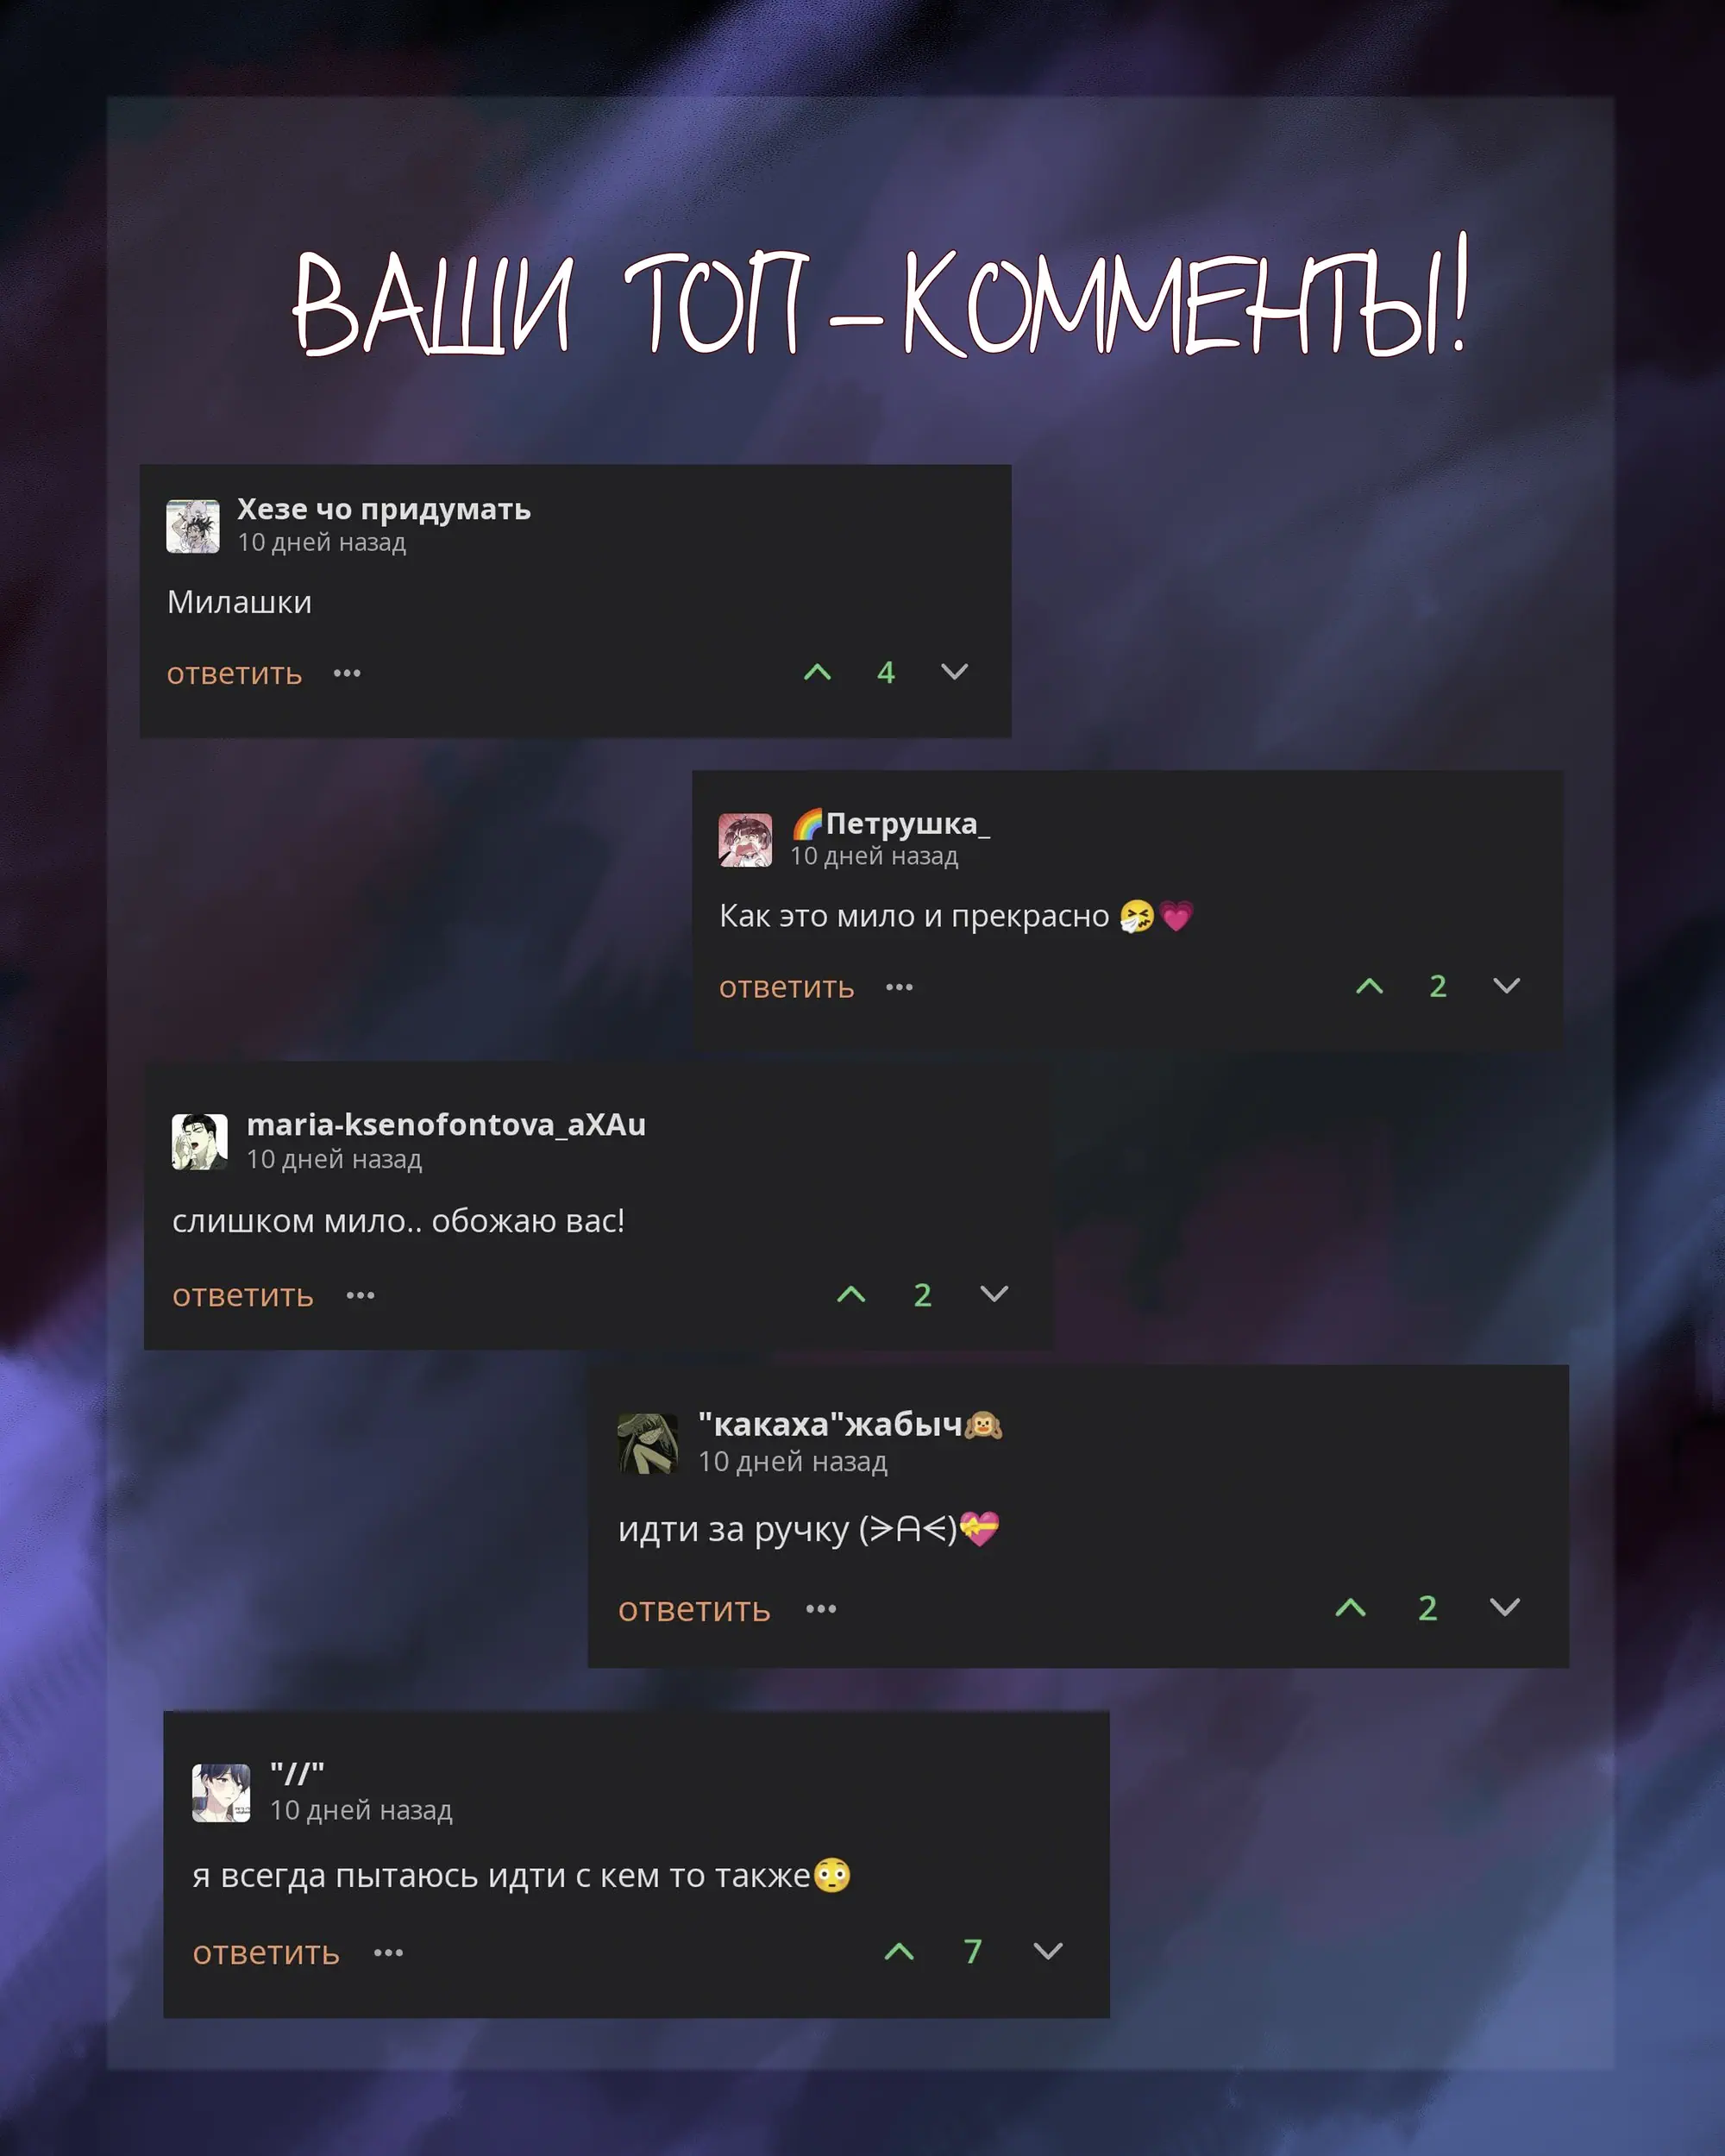
Task: Open avatar of user "//"
Action: [221, 1793]
